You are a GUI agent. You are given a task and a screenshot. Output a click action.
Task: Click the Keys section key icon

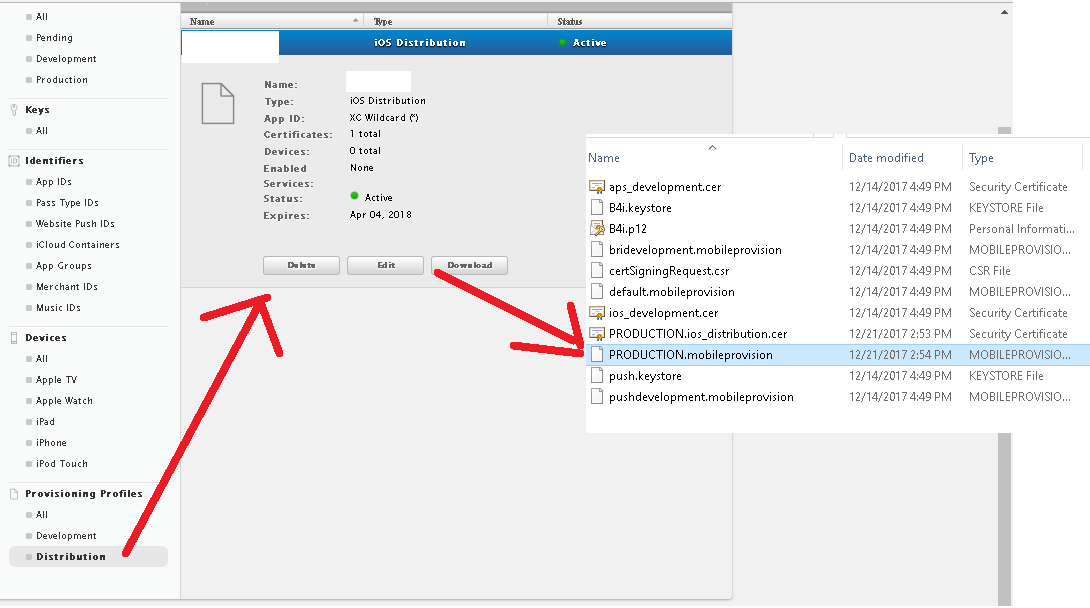[14, 110]
